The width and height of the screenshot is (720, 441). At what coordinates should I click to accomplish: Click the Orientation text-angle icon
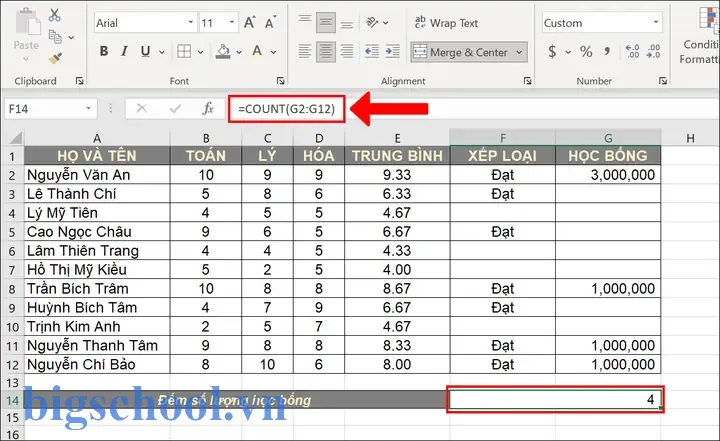coord(372,22)
